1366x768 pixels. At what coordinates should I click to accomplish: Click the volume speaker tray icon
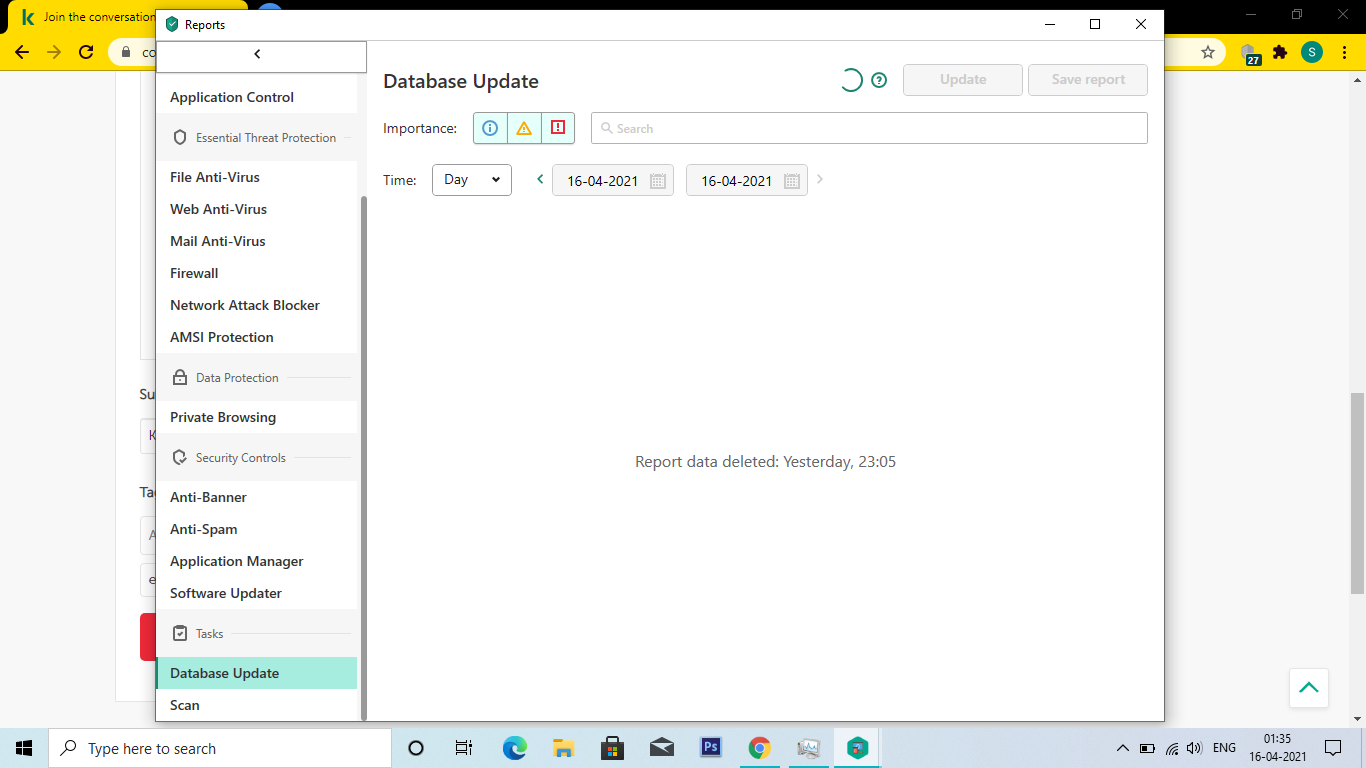coord(1194,748)
